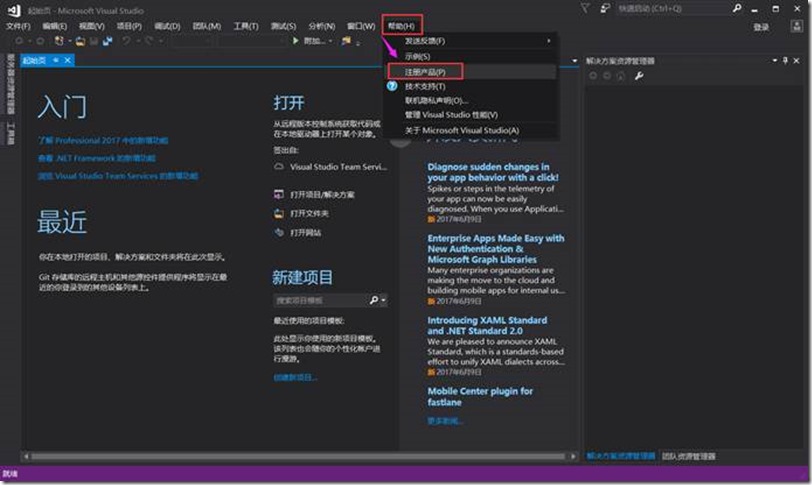Open the 工具(T) menu
812x485 pixels.
(245, 26)
